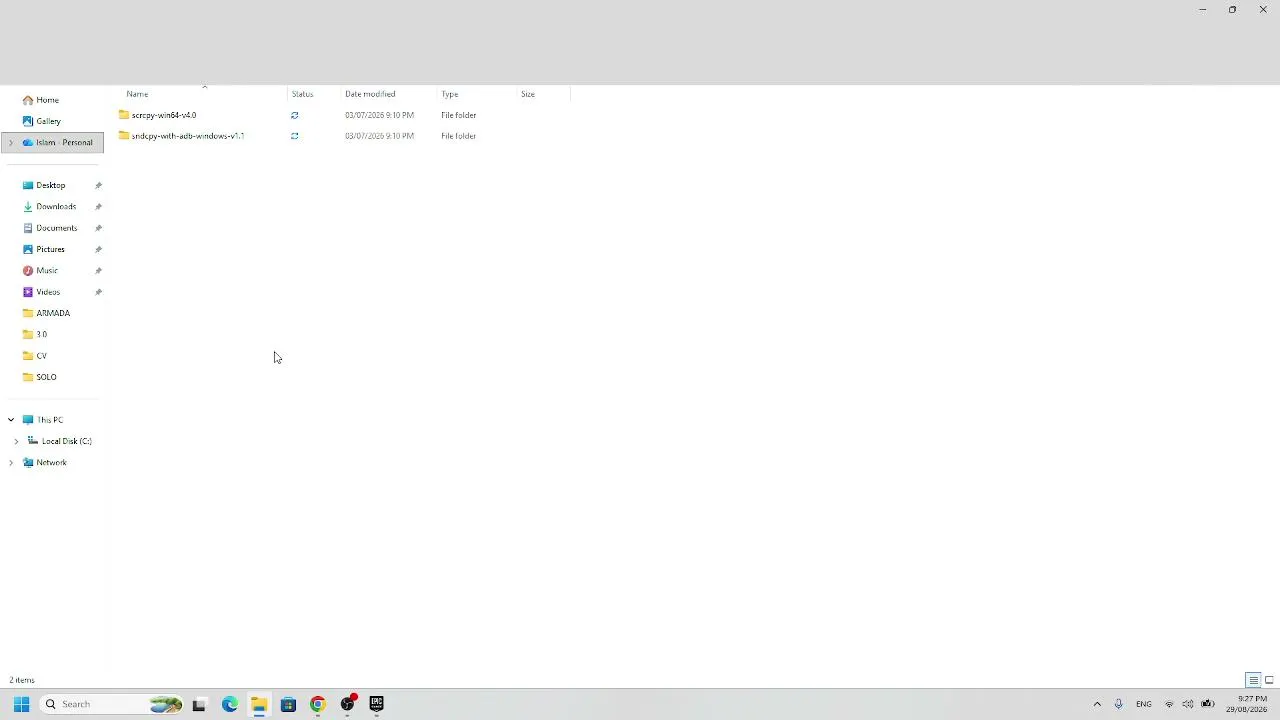Sort by Date modified column header
Image resolution: width=1280 pixels, height=720 pixels.
click(370, 94)
